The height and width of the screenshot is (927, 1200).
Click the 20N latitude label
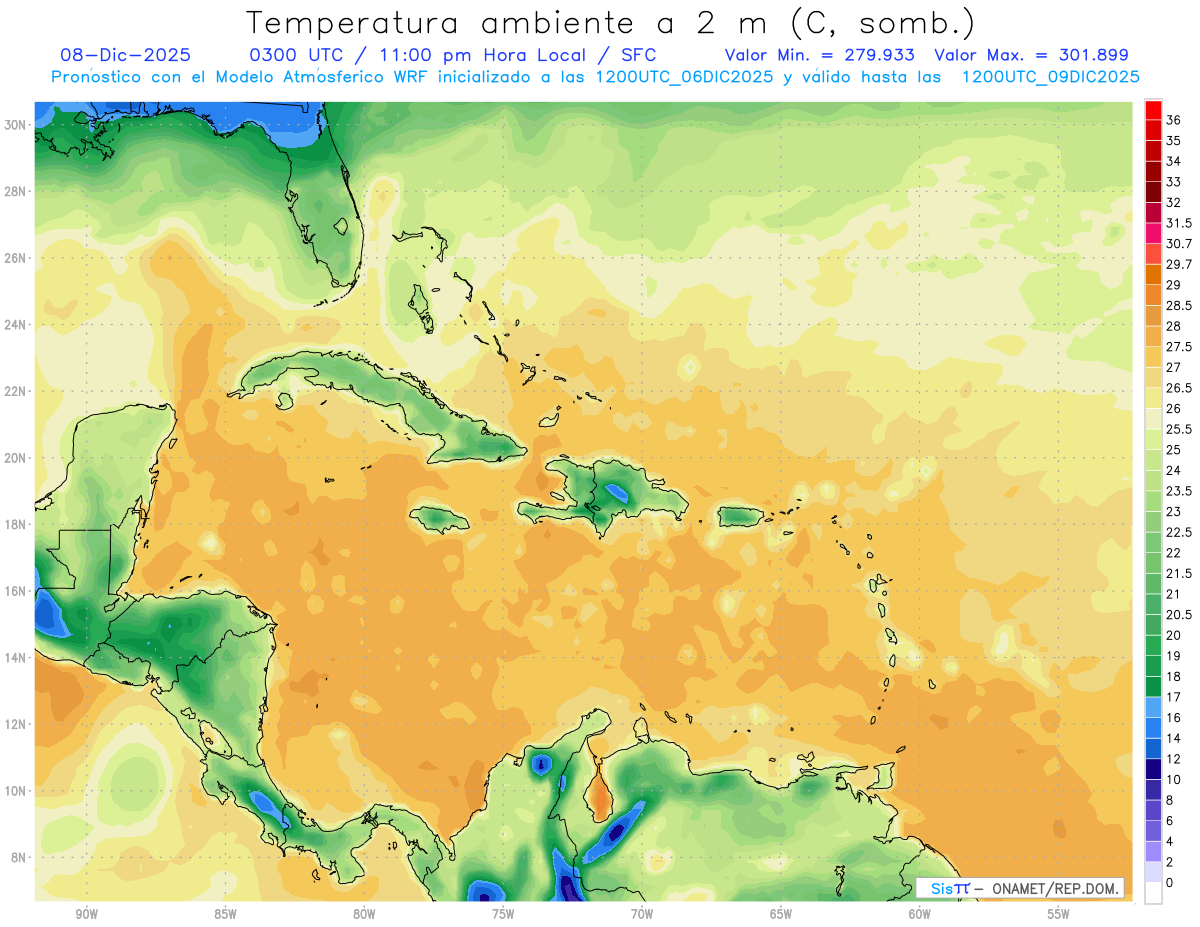(15, 458)
